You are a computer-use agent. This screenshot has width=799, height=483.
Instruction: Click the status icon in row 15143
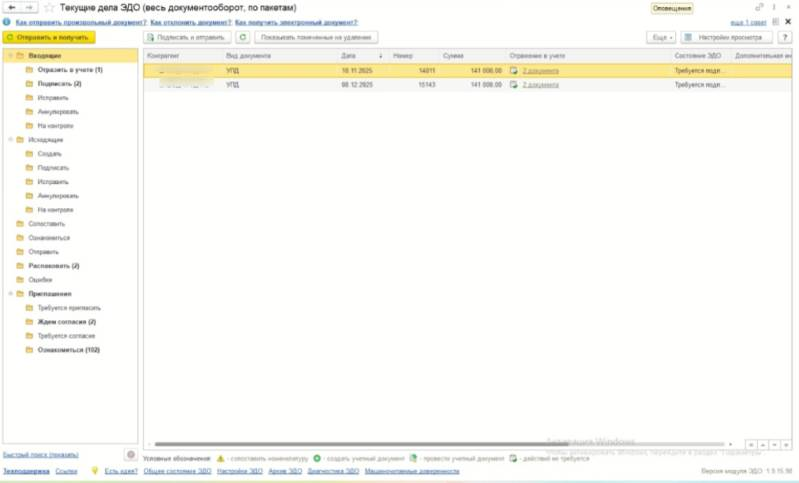coord(514,85)
